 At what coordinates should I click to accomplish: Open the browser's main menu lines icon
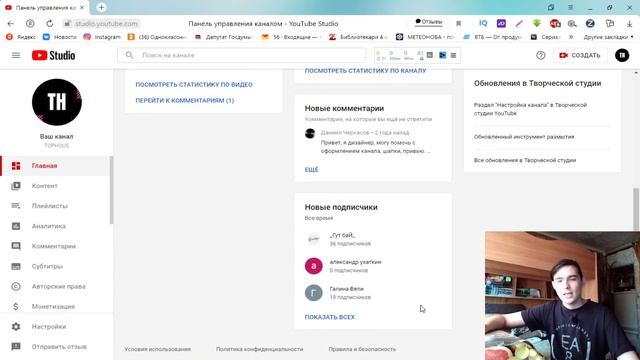pos(570,7)
